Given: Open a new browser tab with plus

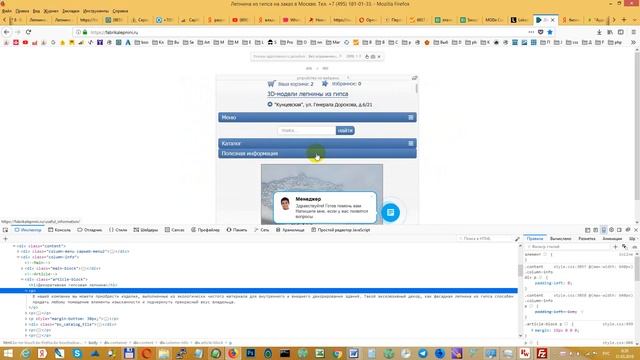Looking at the screenshot, I should click(x=624, y=20).
